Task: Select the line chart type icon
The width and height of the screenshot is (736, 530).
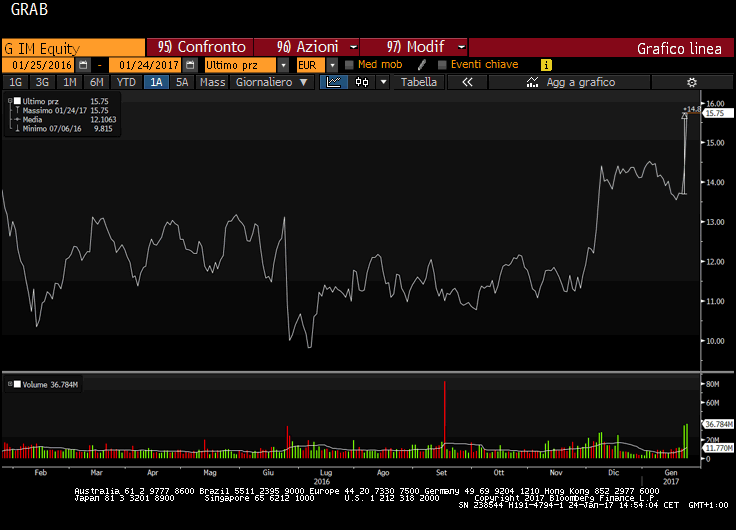Action: point(334,82)
